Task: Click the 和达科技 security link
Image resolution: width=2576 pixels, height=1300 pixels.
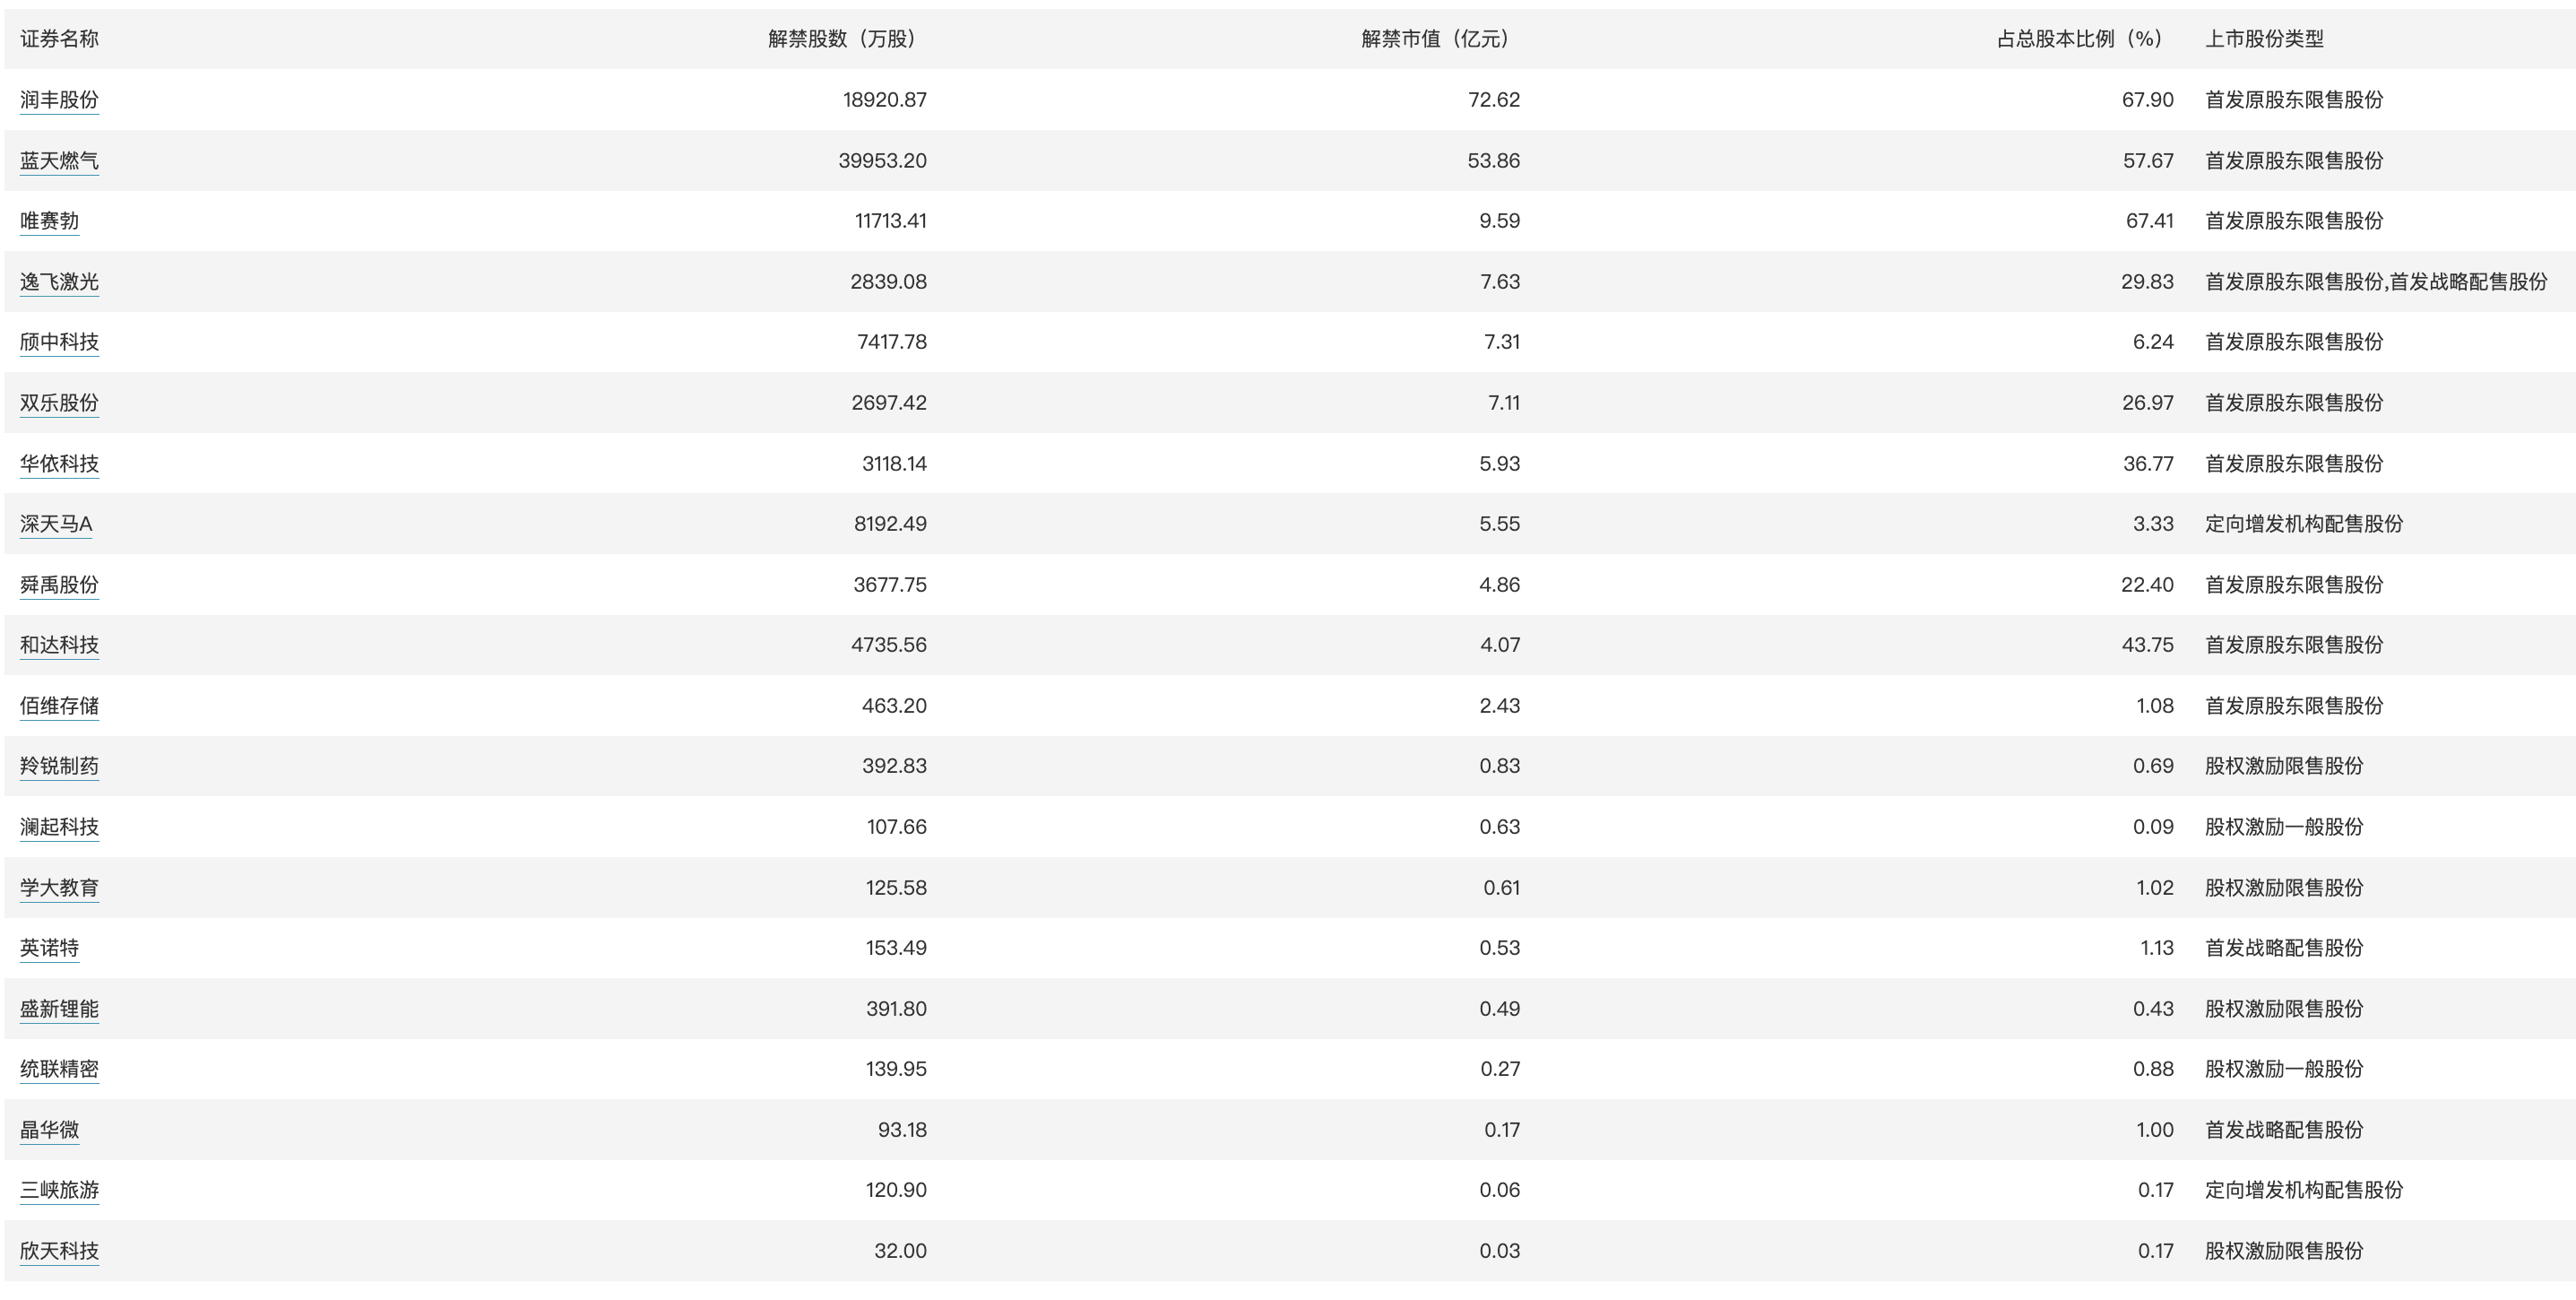Action: click(x=59, y=645)
